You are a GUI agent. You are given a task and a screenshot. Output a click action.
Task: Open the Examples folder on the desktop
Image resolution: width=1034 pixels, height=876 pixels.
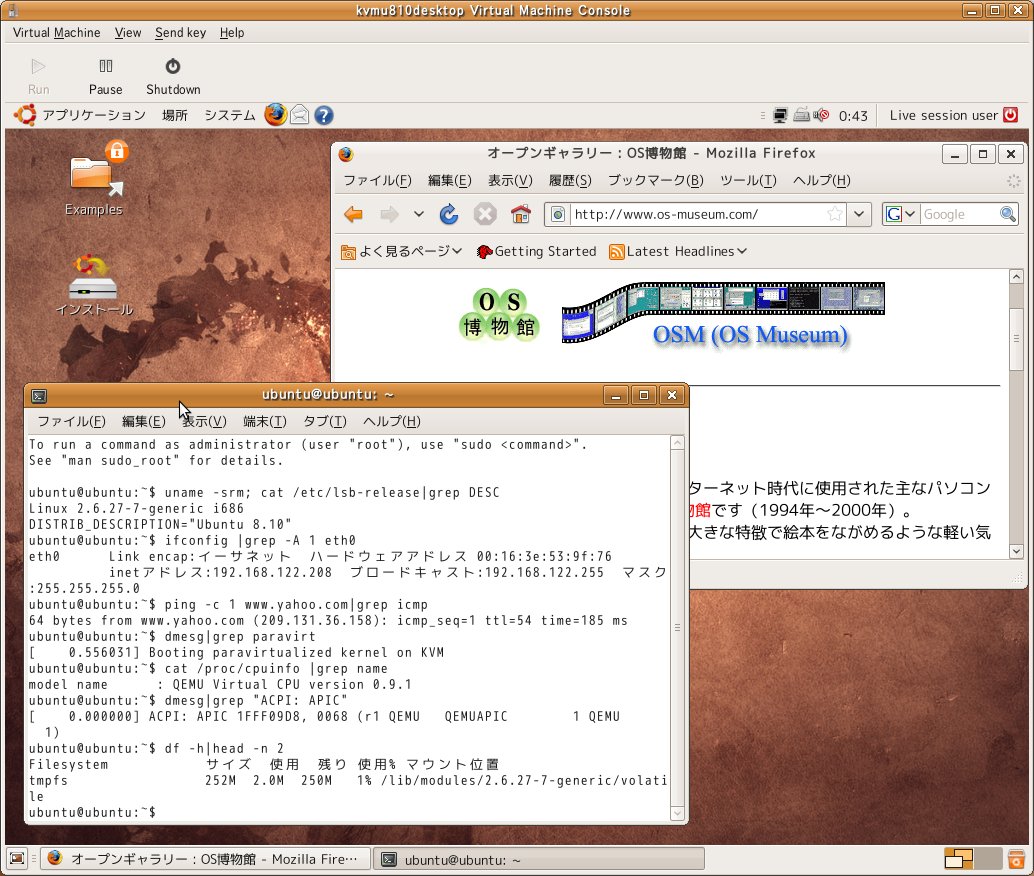[x=94, y=179]
